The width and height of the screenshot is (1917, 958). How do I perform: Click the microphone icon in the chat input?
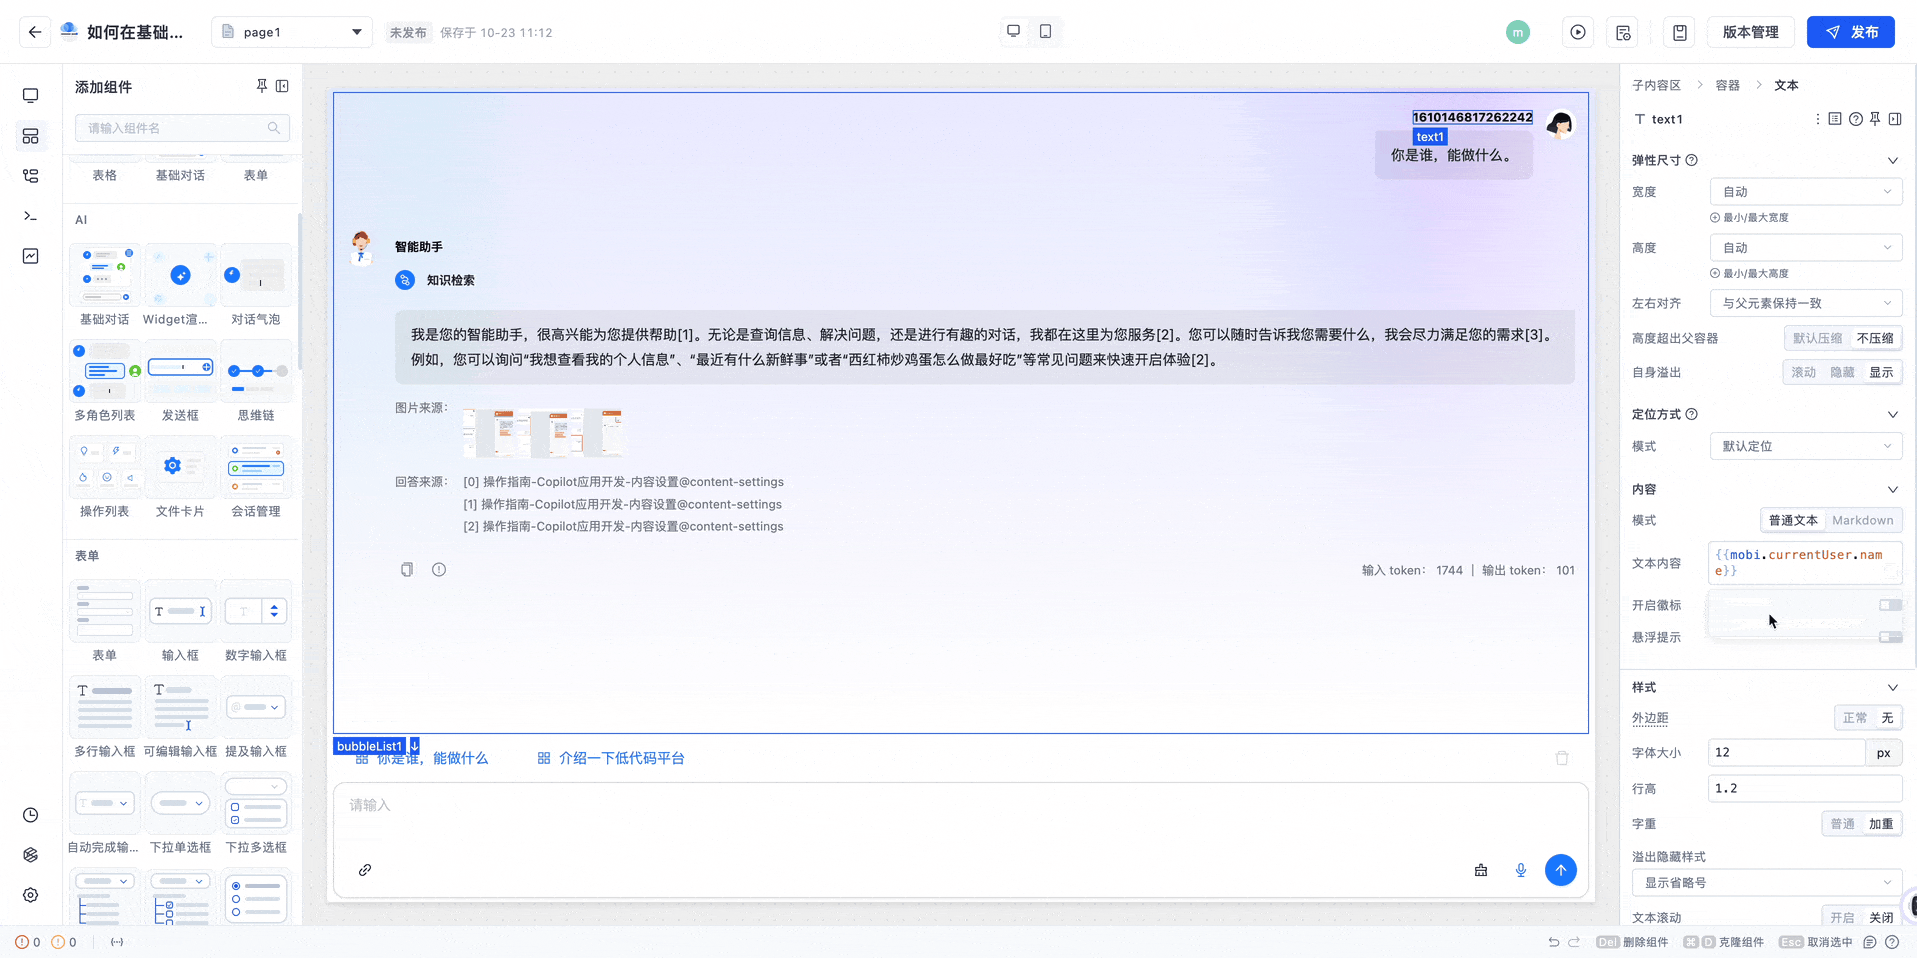click(x=1521, y=870)
